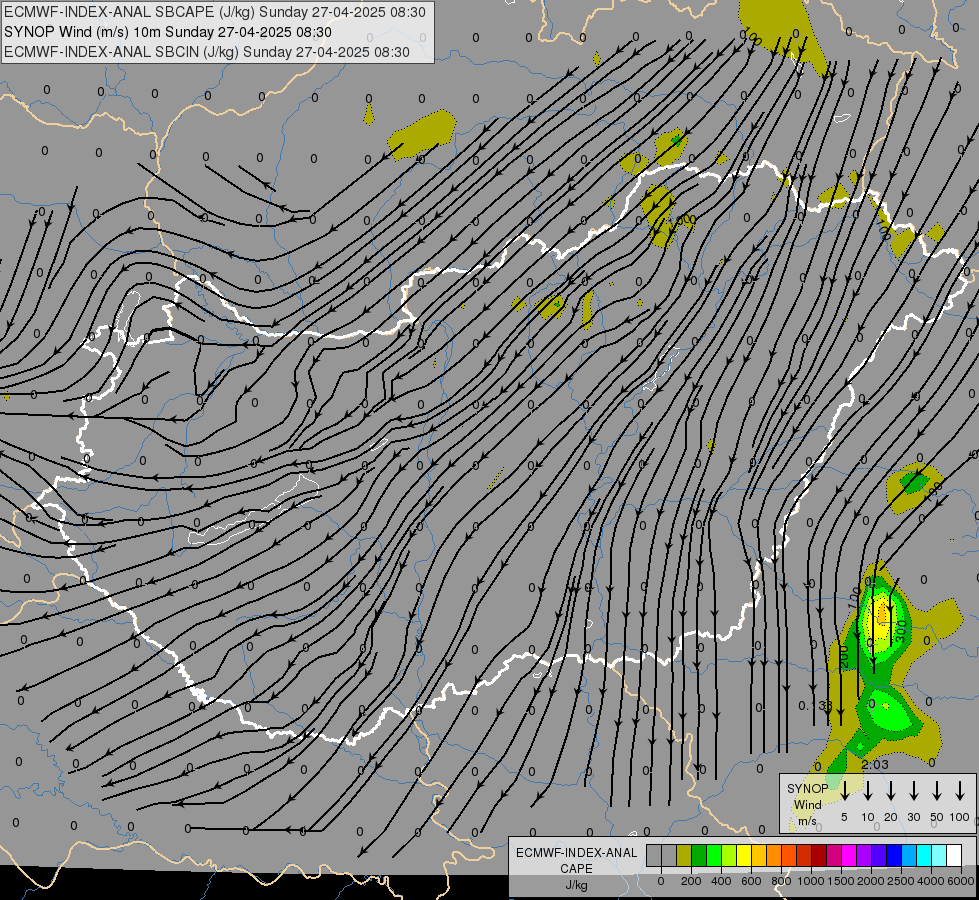Click the SYNOP label in the wind legend
Image resolution: width=979 pixels, height=900 pixels.
[807, 788]
